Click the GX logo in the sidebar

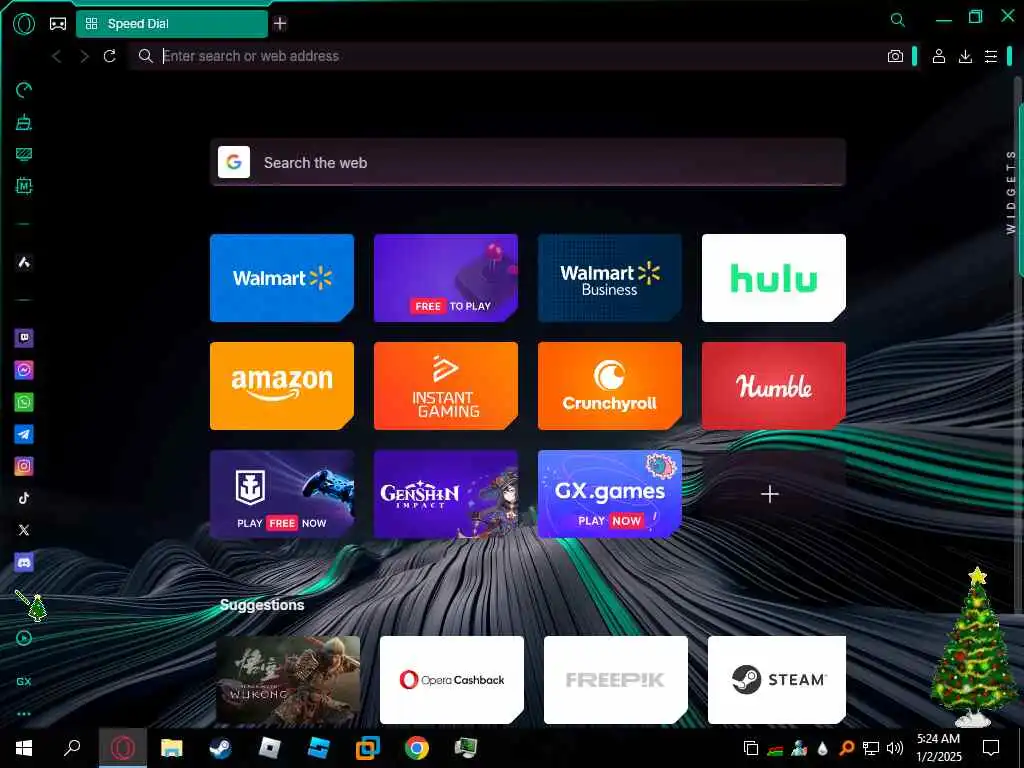(x=24, y=681)
